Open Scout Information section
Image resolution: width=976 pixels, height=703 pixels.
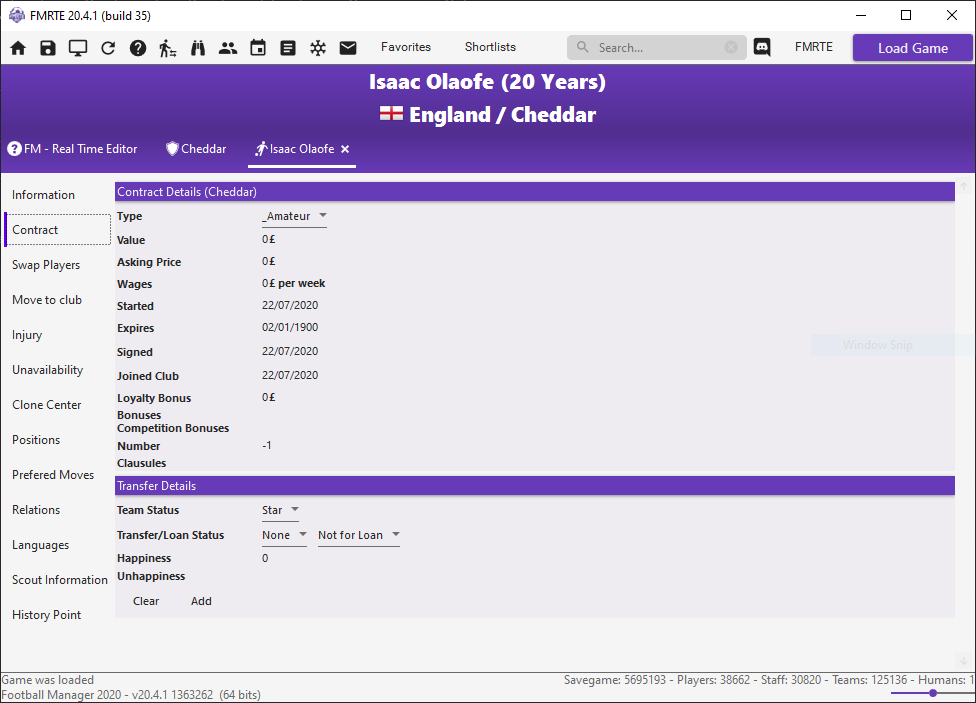60,580
